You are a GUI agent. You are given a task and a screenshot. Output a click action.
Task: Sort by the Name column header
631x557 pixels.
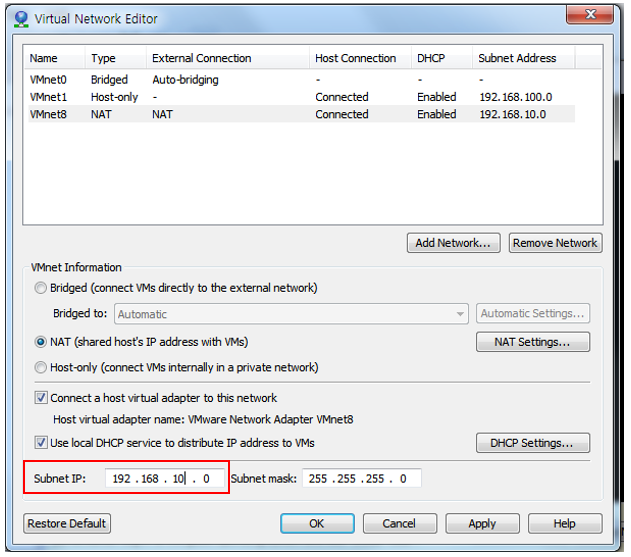pos(54,58)
